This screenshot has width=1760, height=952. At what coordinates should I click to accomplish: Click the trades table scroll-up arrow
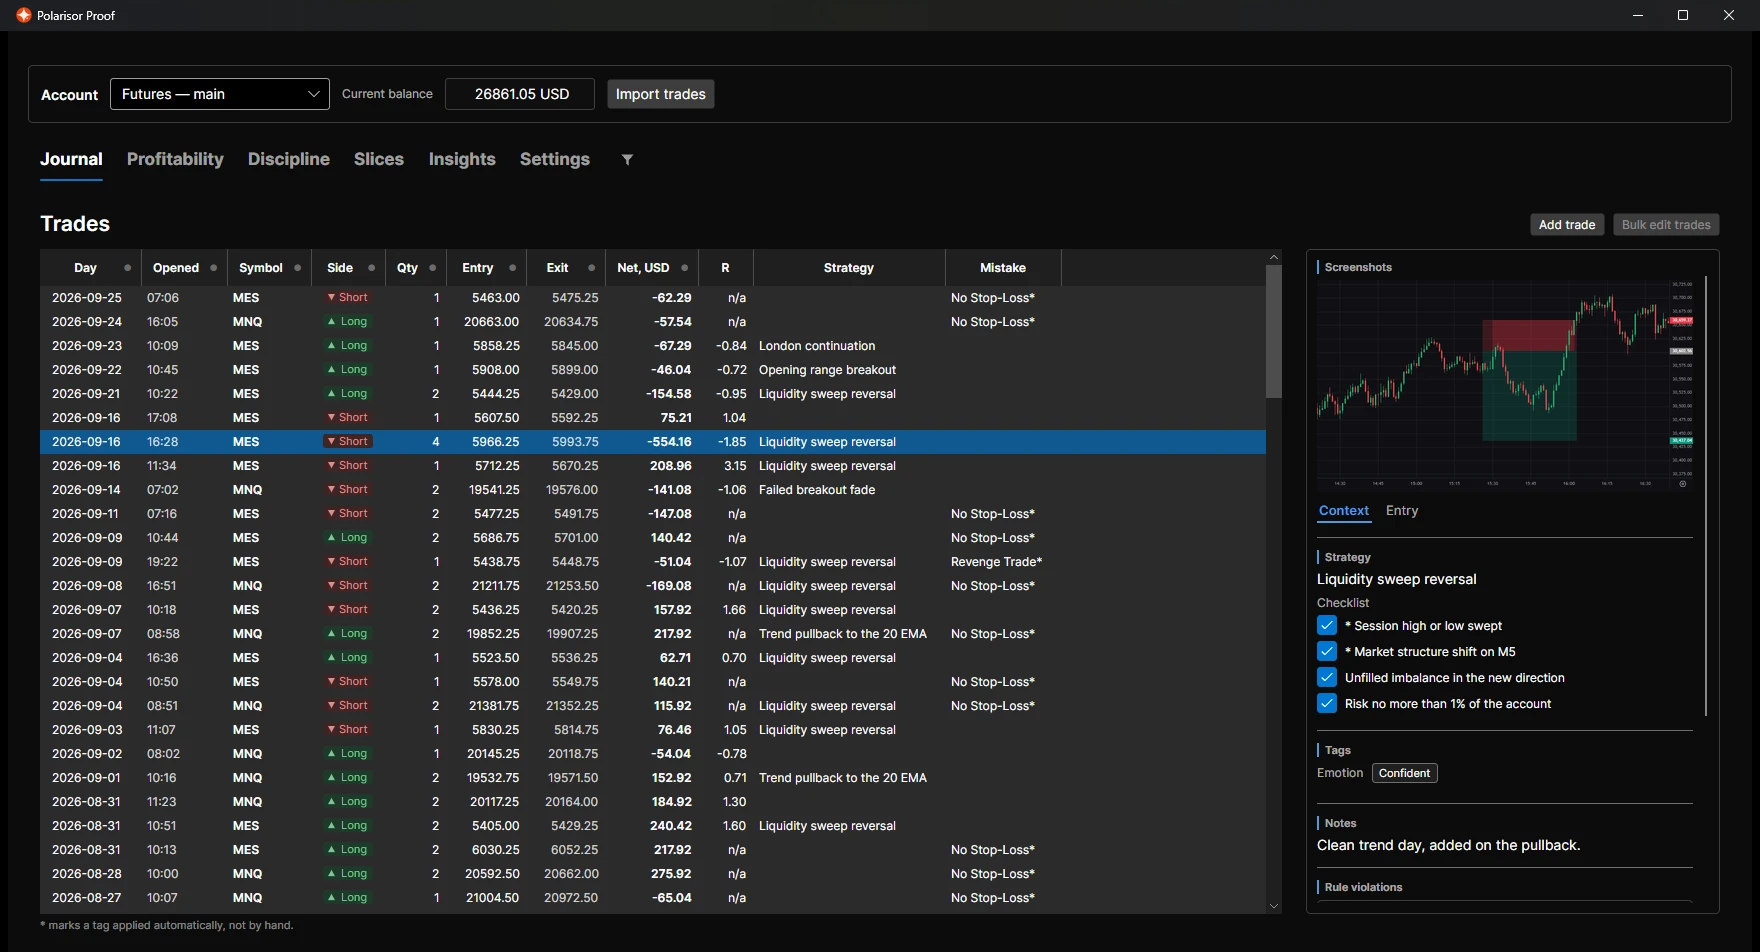1274,257
